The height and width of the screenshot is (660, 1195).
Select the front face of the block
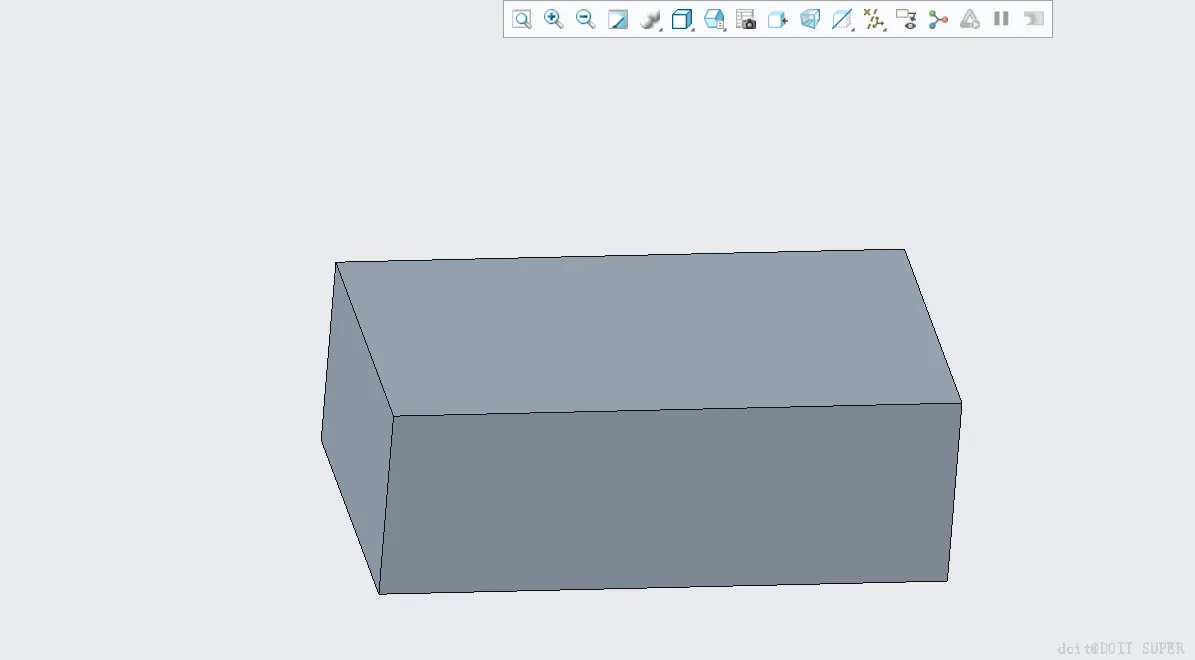tap(669, 499)
